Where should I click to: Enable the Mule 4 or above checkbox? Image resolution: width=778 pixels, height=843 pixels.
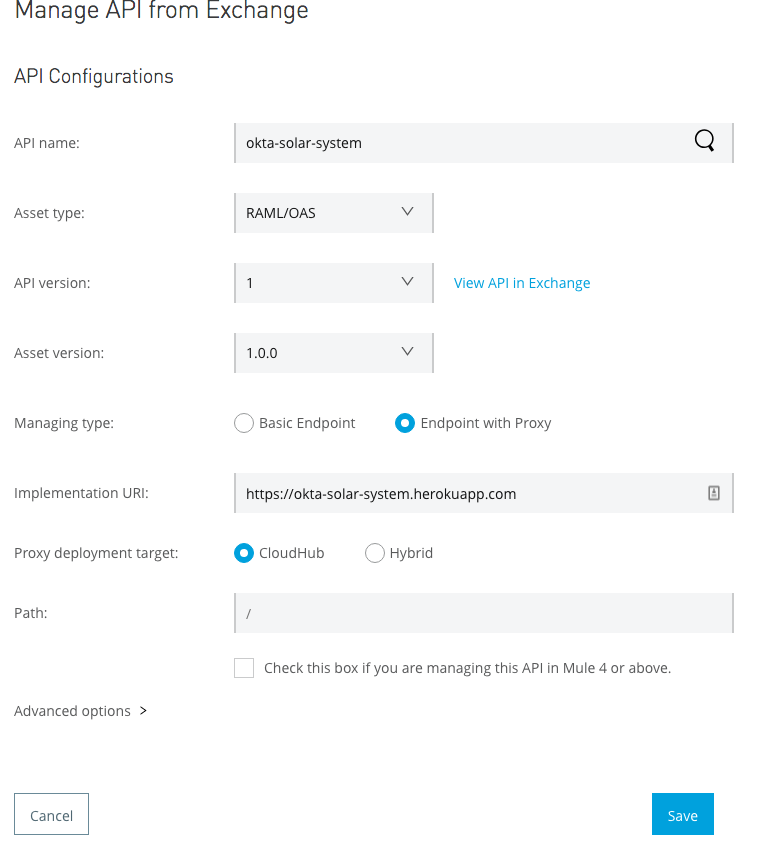(244, 668)
